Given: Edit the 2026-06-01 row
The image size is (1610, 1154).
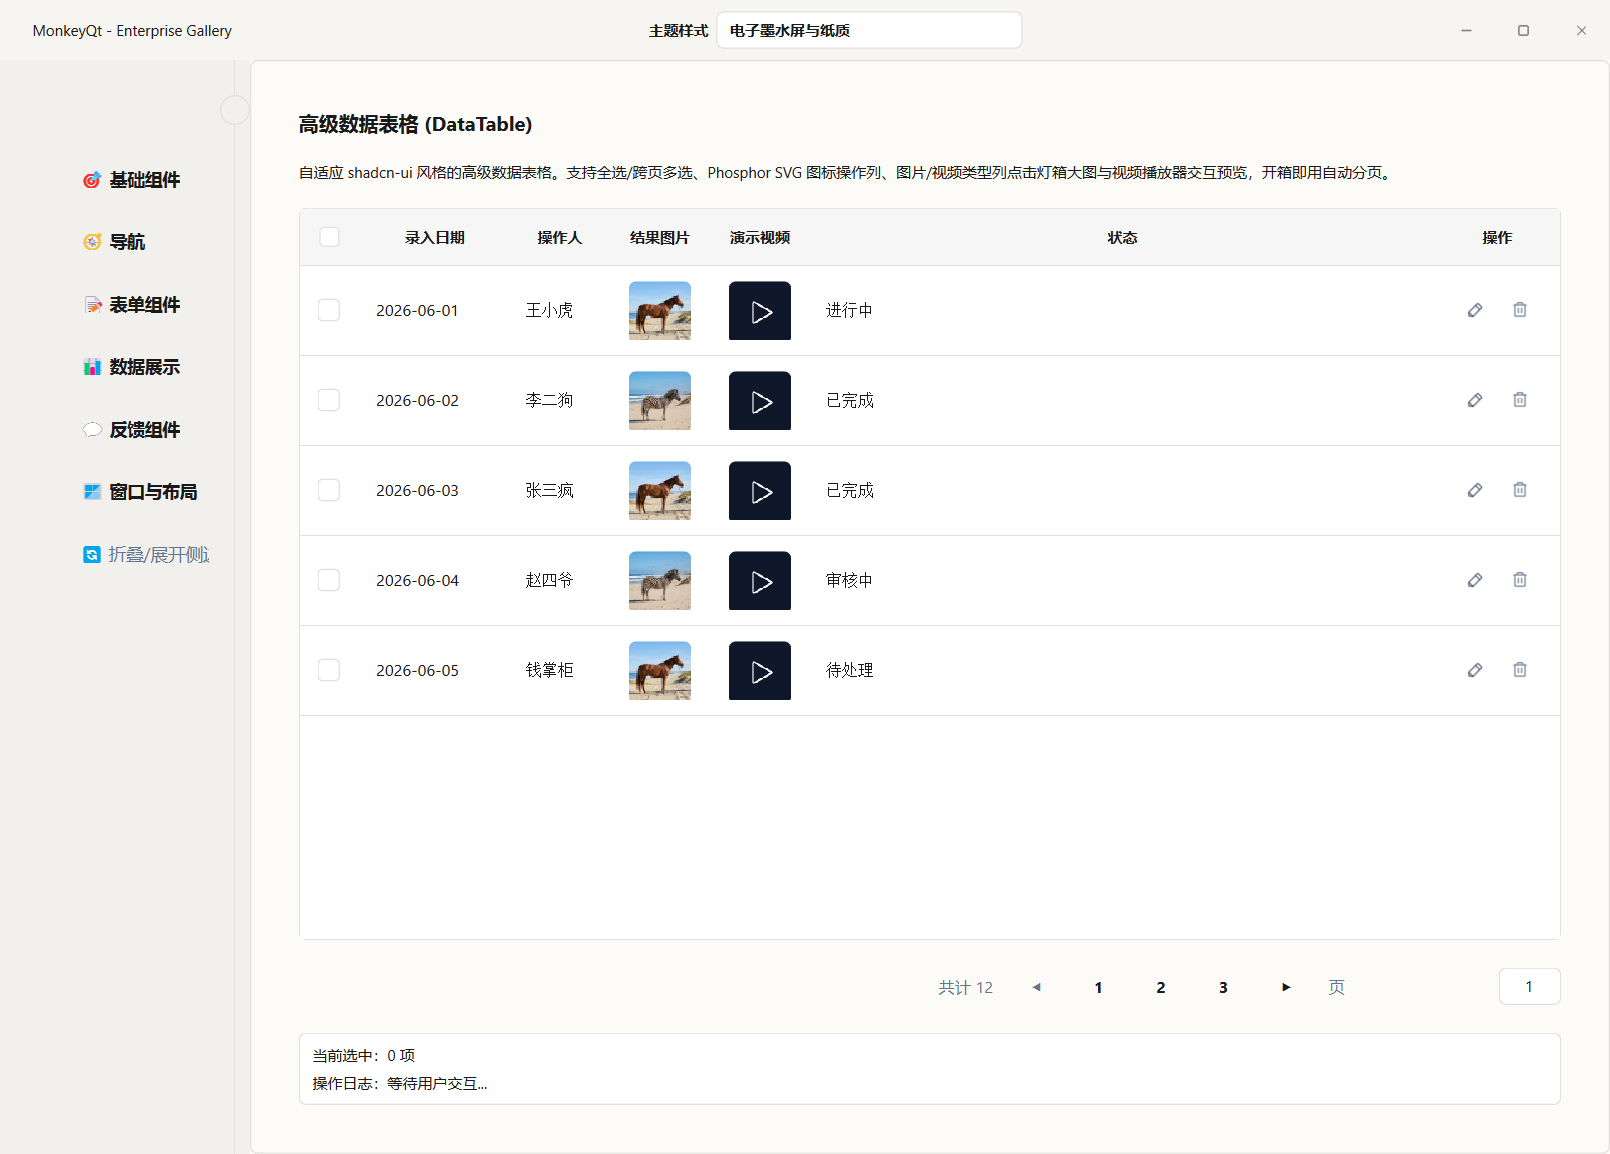Looking at the screenshot, I should coord(1475,310).
